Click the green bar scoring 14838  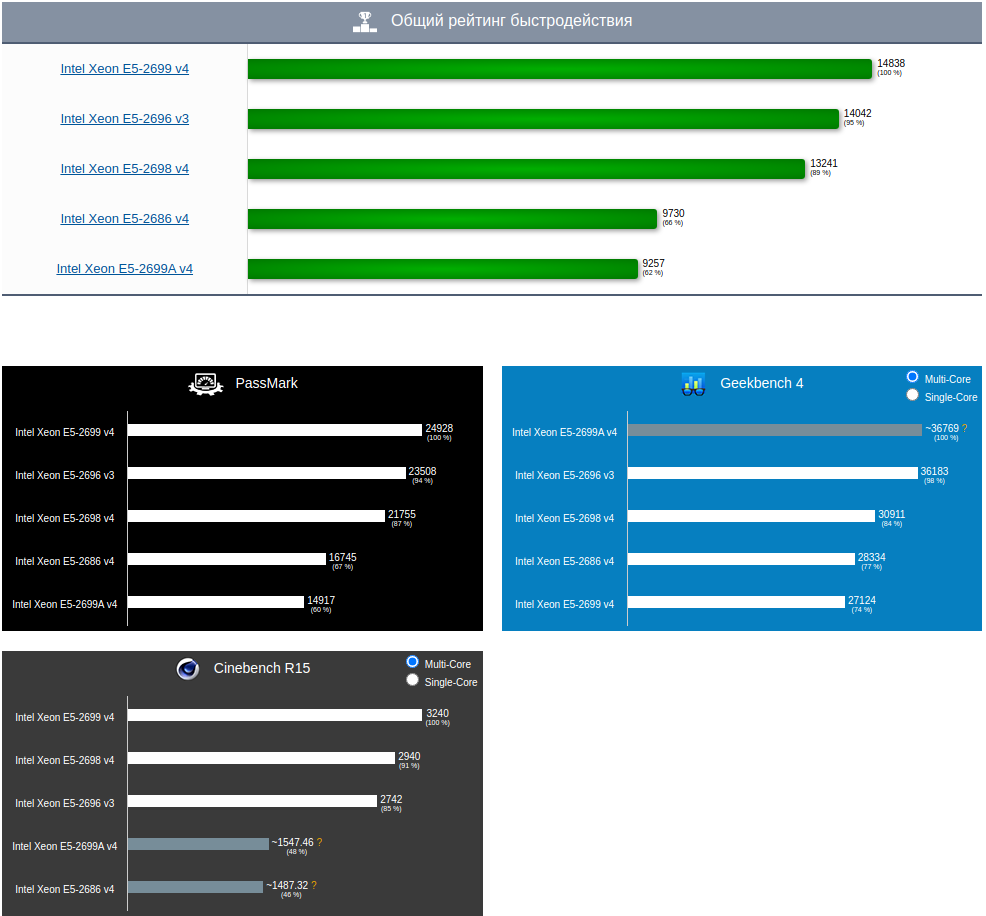coord(560,69)
